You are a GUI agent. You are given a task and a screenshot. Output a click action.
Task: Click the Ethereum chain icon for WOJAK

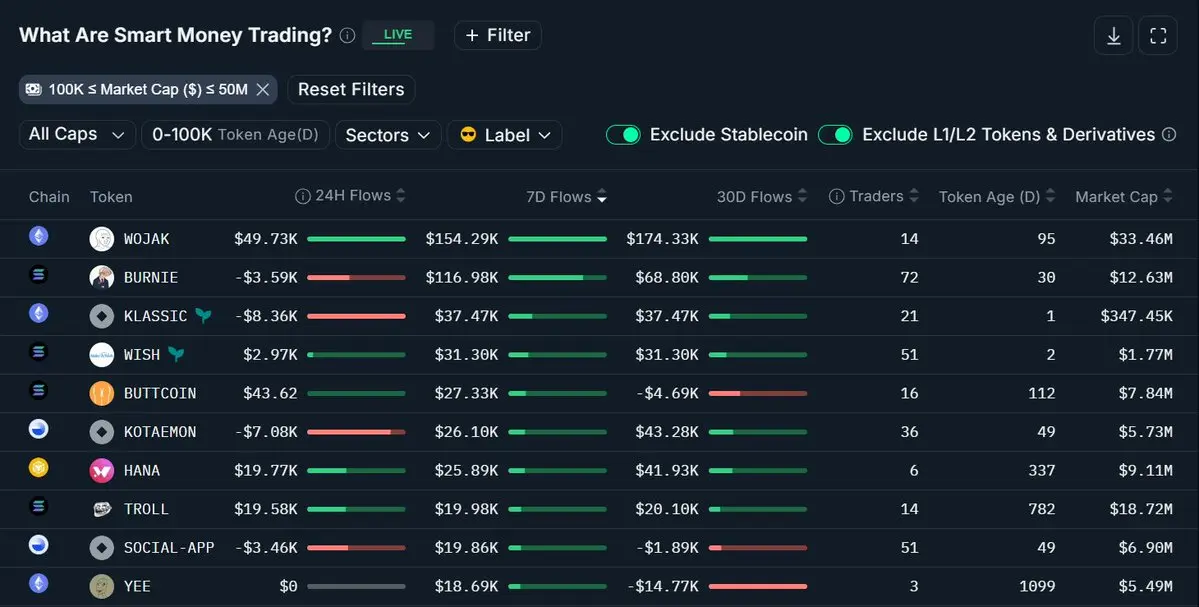pyautogui.click(x=38, y=235)
